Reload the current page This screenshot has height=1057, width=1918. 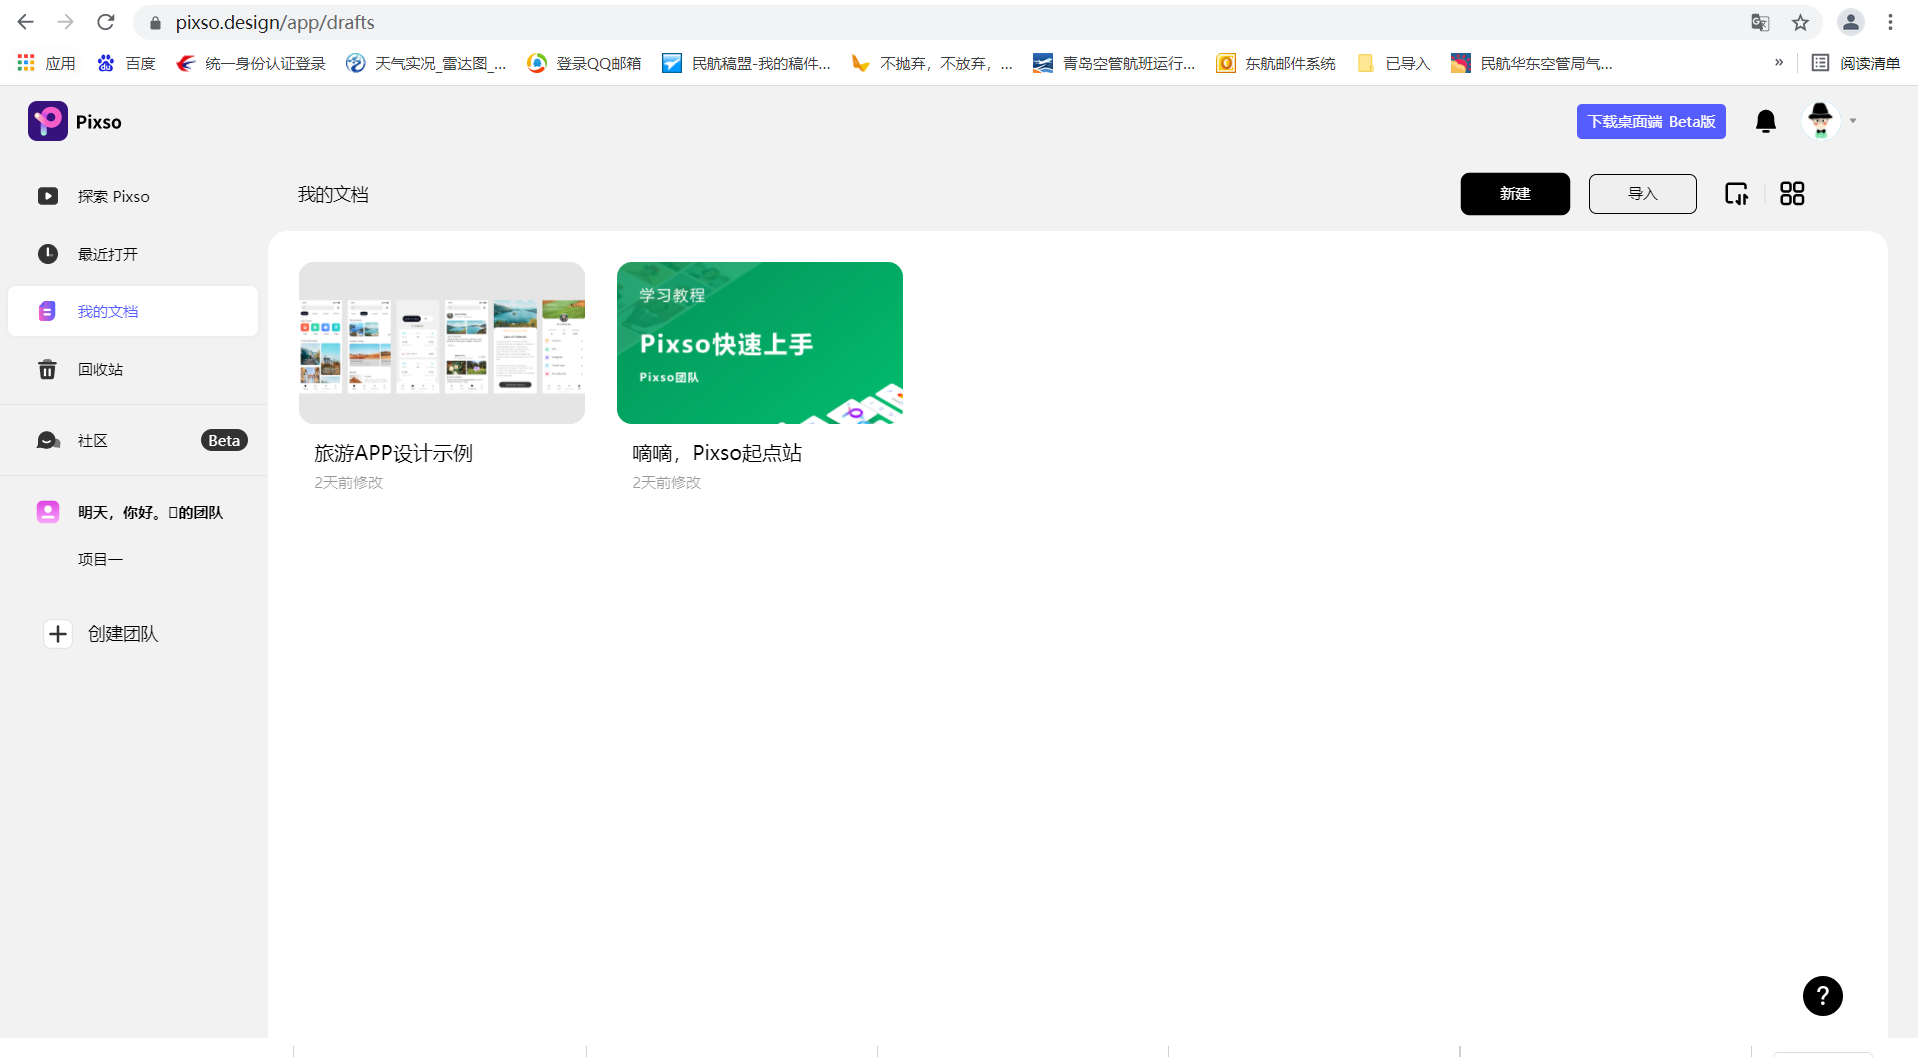tap(106, 22)
